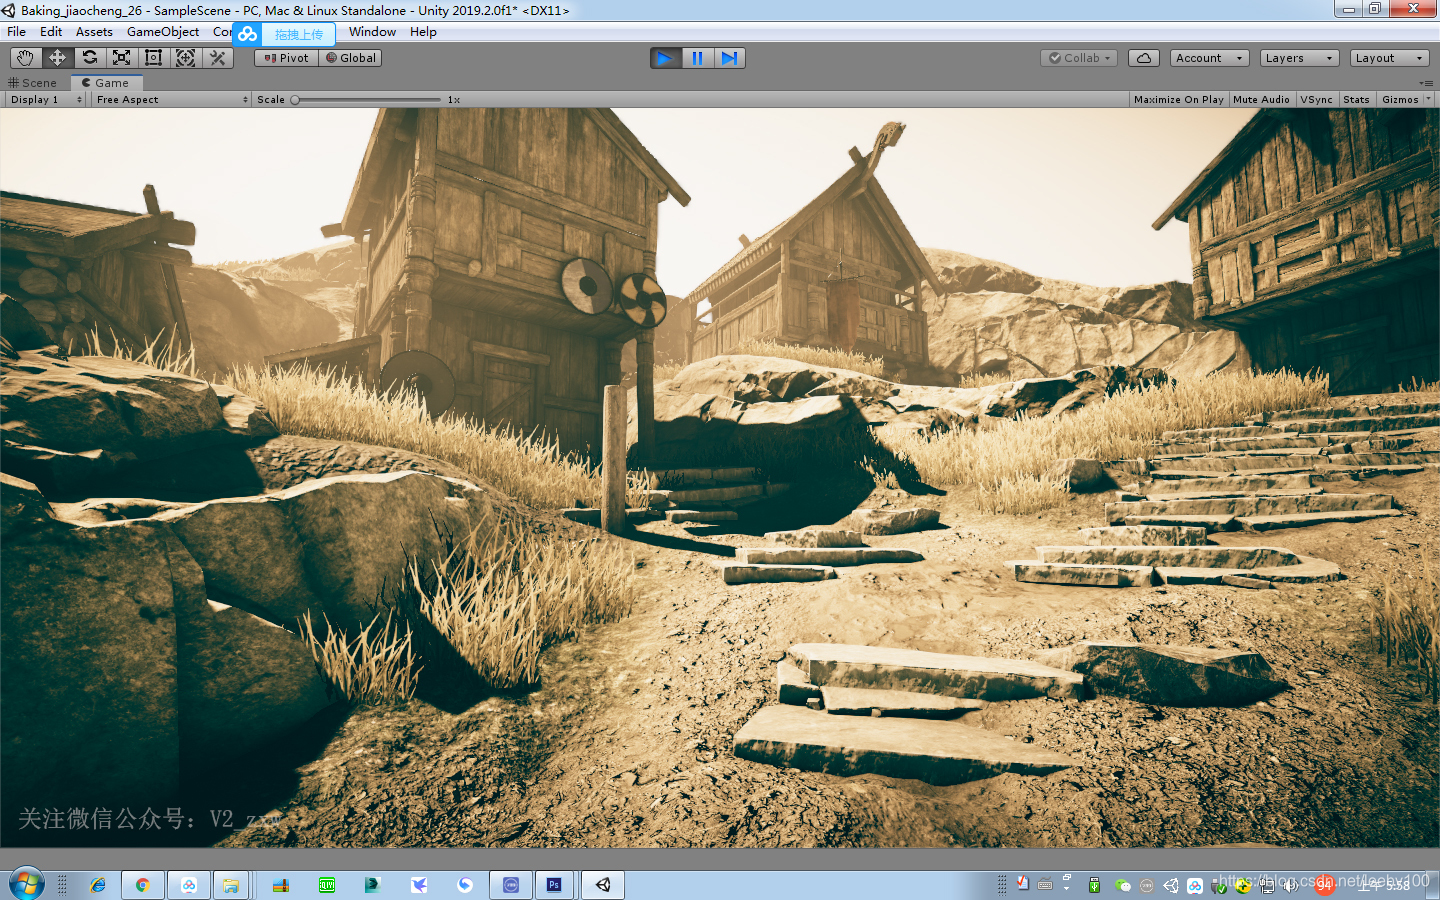Open the Collab dropdown
The height and width of the screenshot is (900, 1440).
point(1079,58)
